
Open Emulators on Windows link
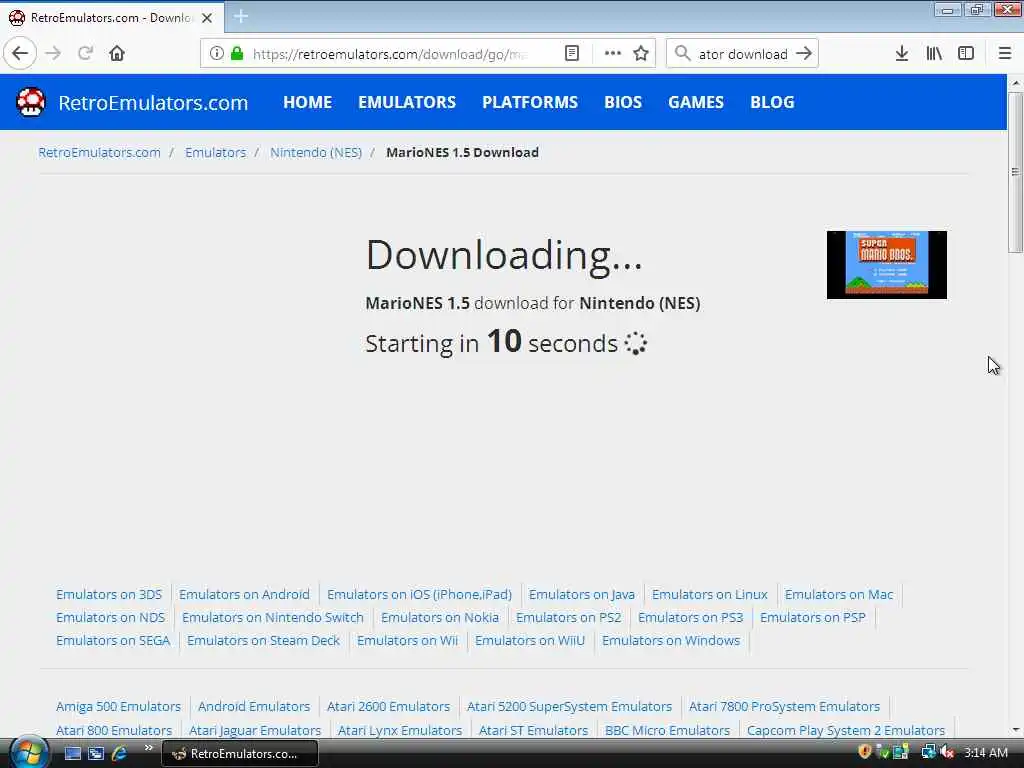(671, 640)
